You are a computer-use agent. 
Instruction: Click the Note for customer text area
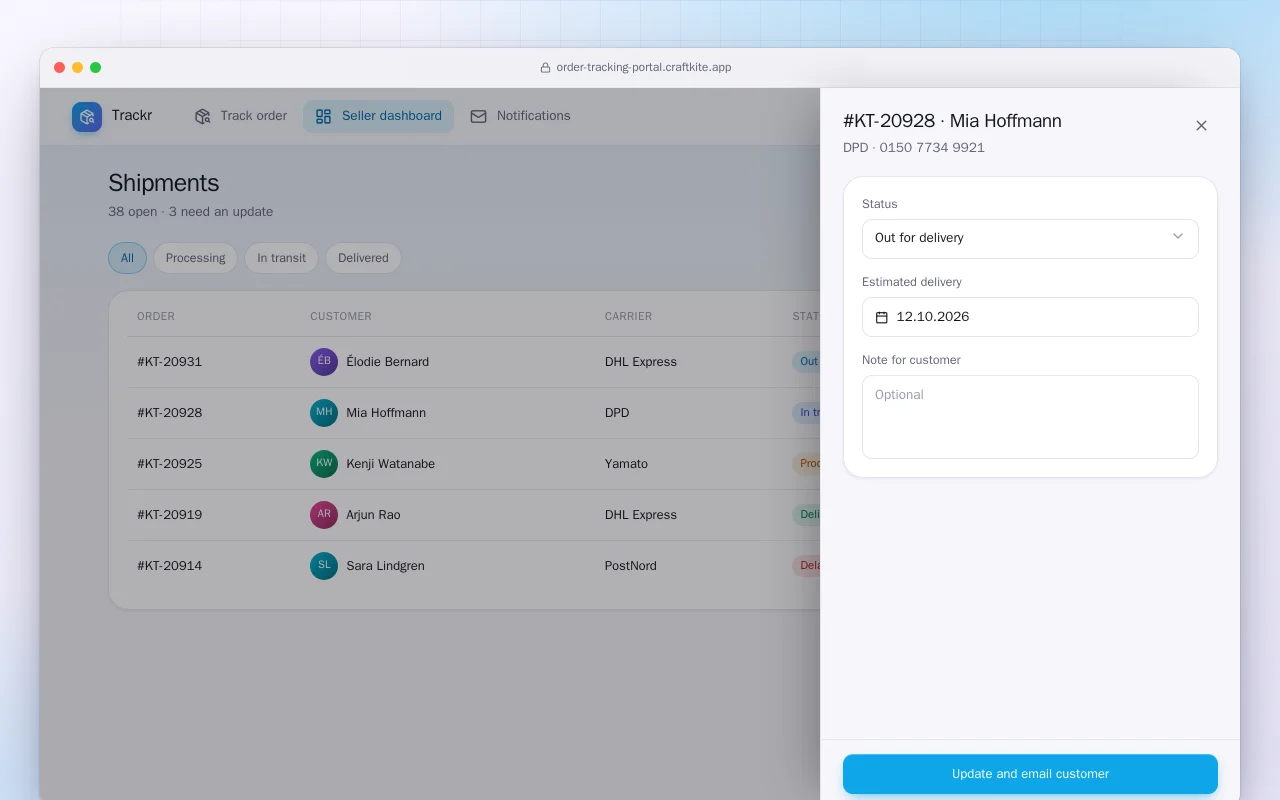tap(1030, 417)
